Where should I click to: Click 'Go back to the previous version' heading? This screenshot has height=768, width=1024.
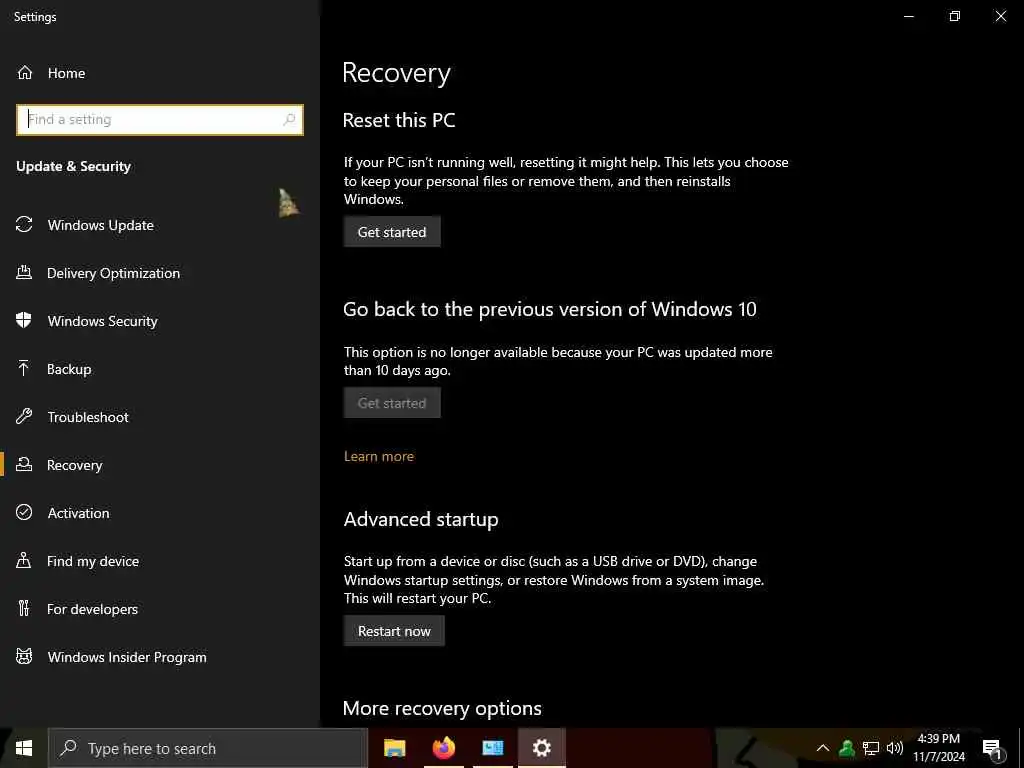[550, 309]
